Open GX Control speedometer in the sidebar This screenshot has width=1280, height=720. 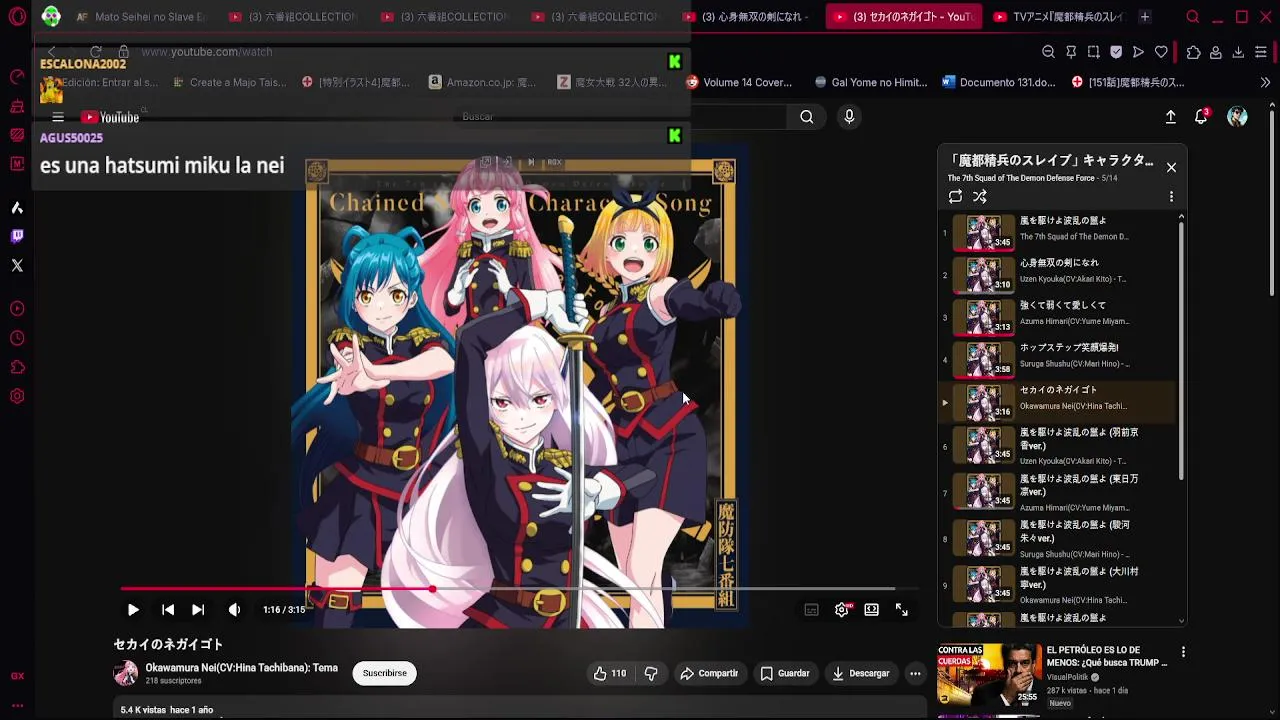pos(17,77)
